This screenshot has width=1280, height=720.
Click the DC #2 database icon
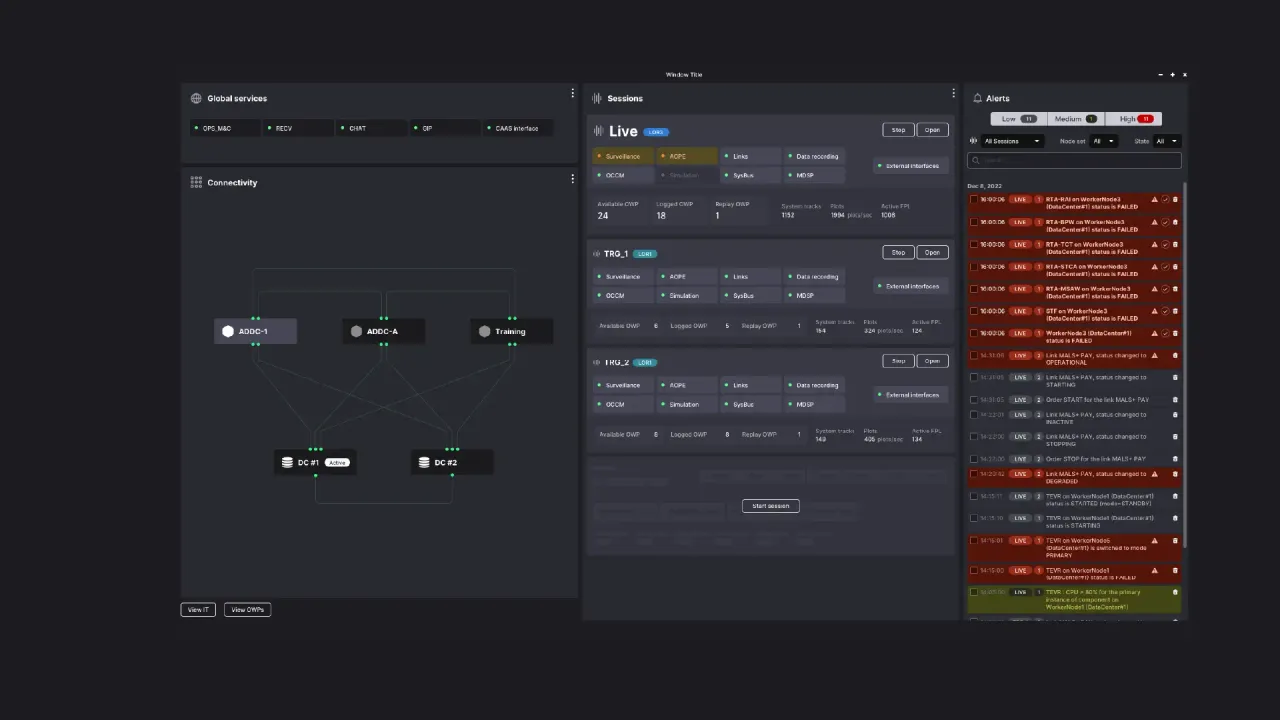(x=424, y=462)
